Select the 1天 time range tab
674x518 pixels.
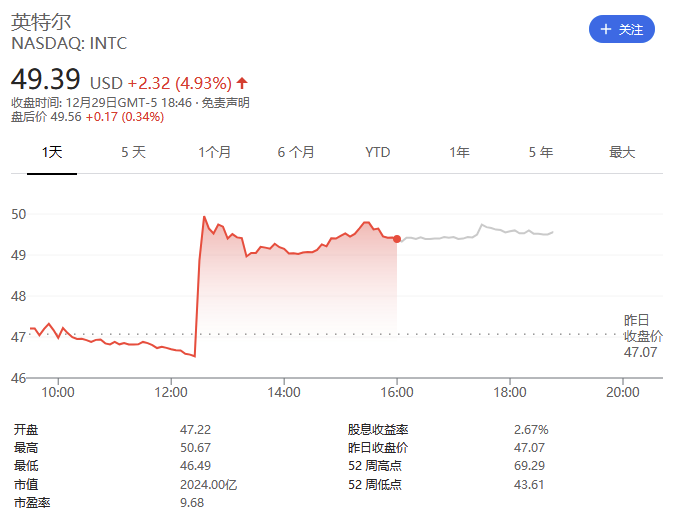[x=52, y=152]
